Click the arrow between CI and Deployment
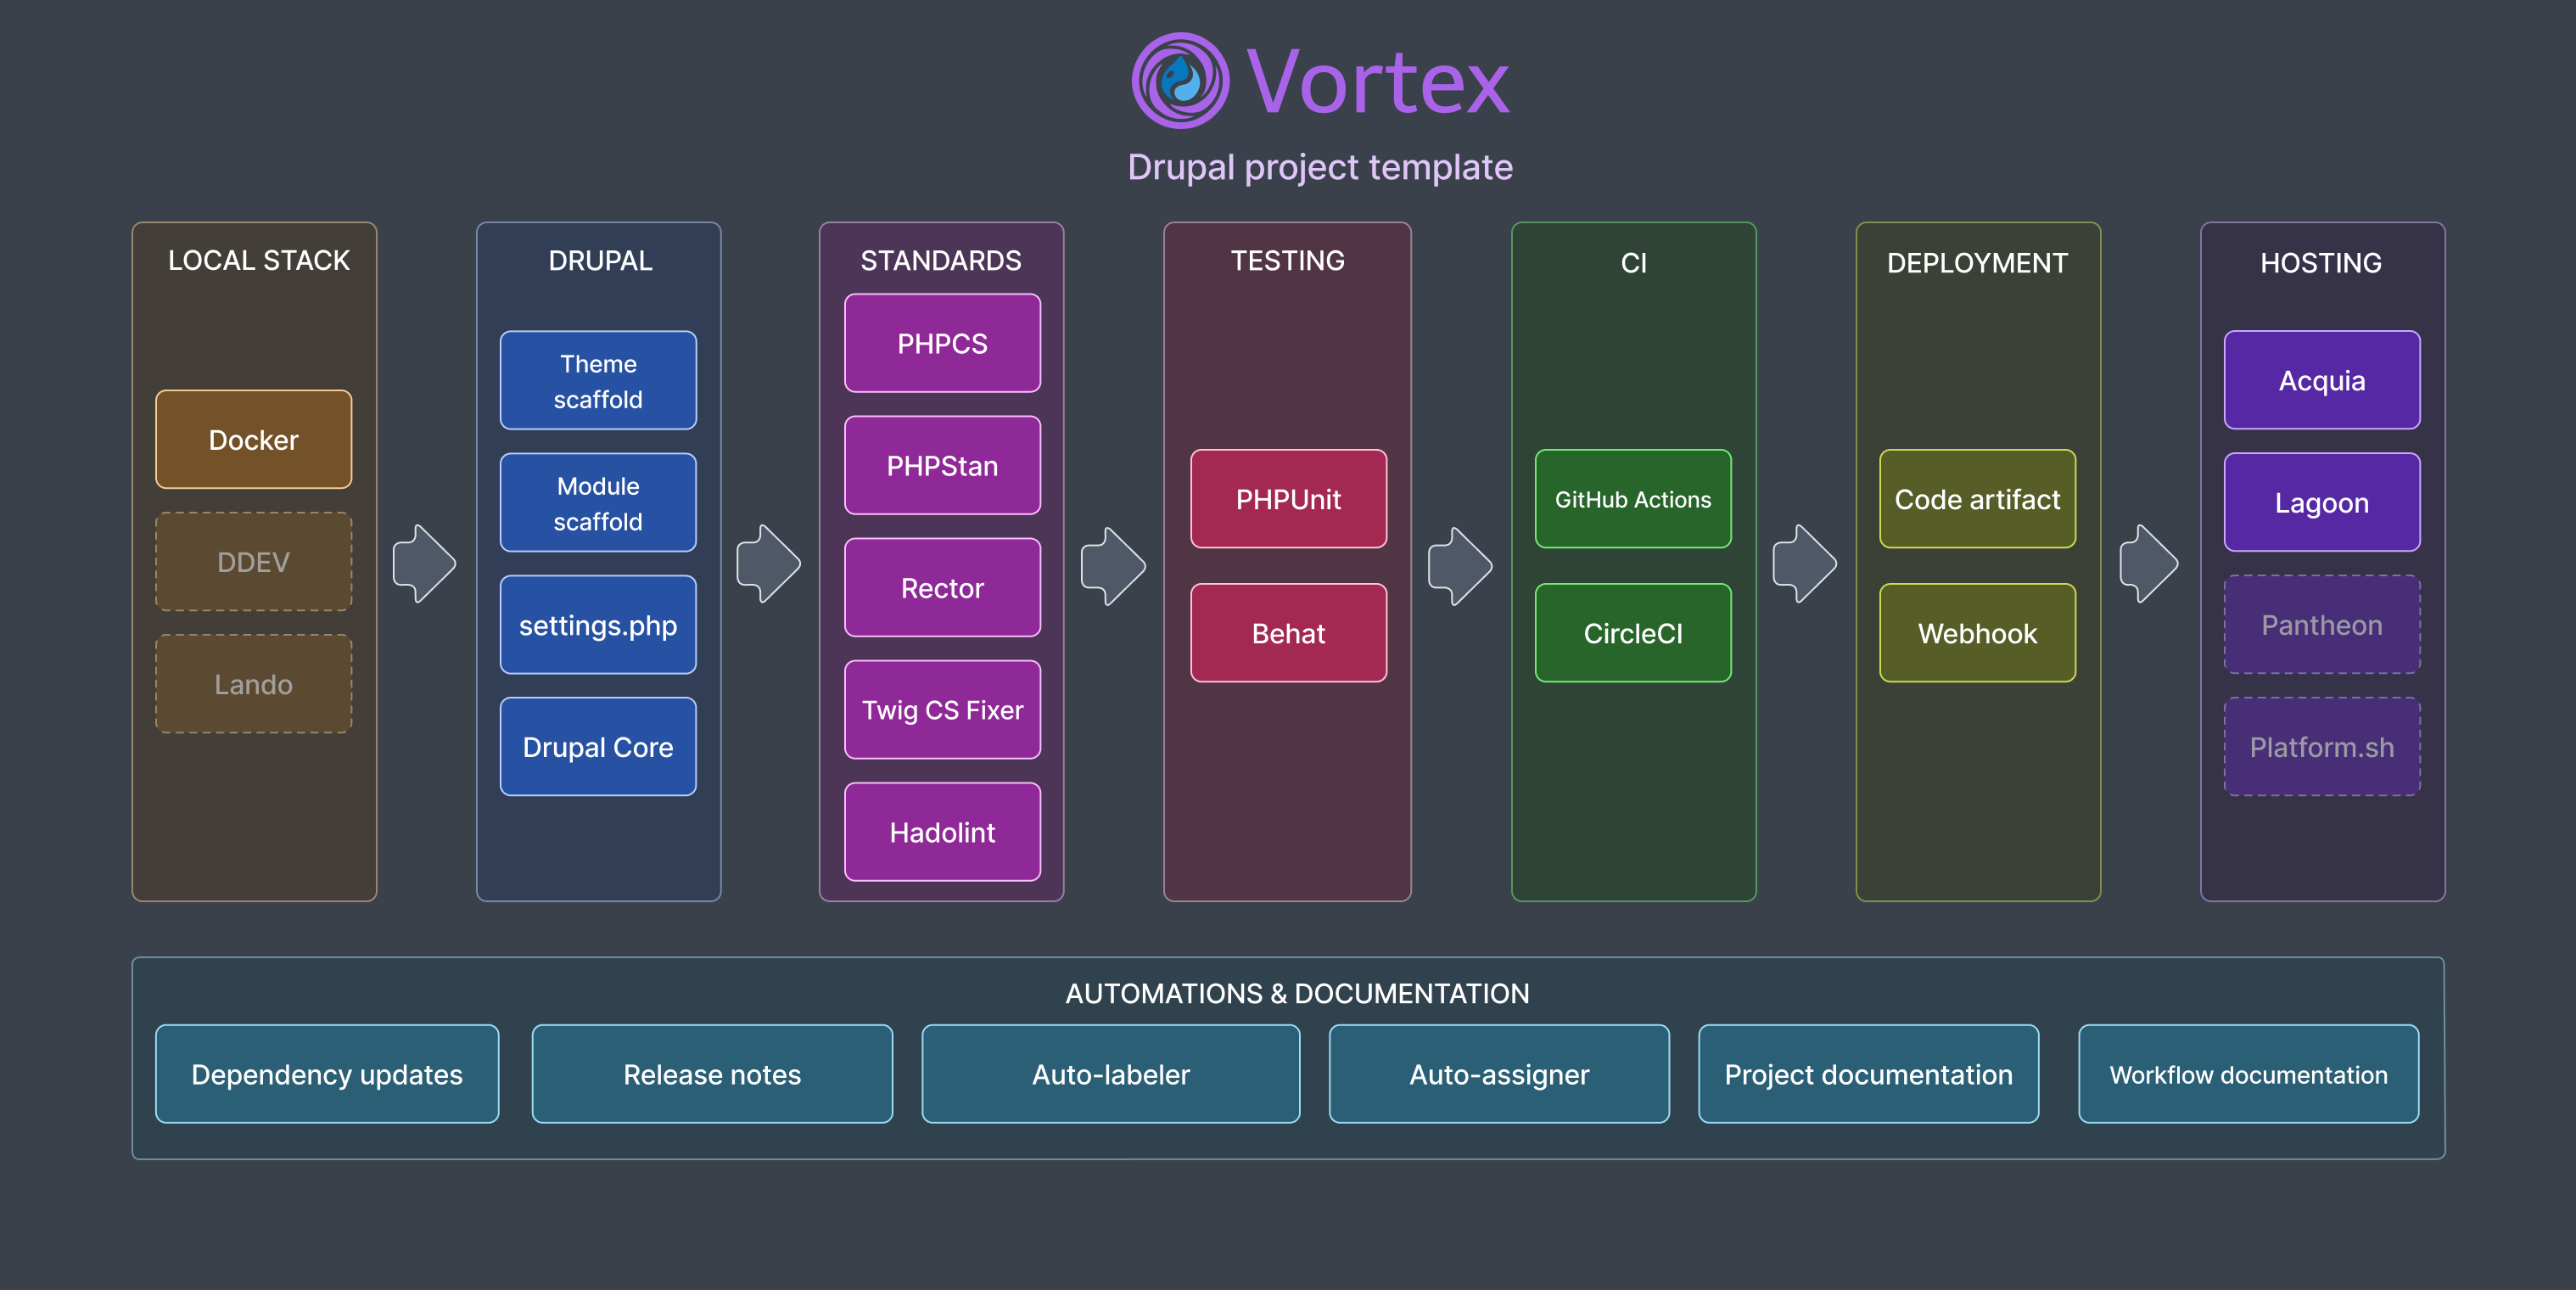Screen dimensions: 2576x1290 1804,564
